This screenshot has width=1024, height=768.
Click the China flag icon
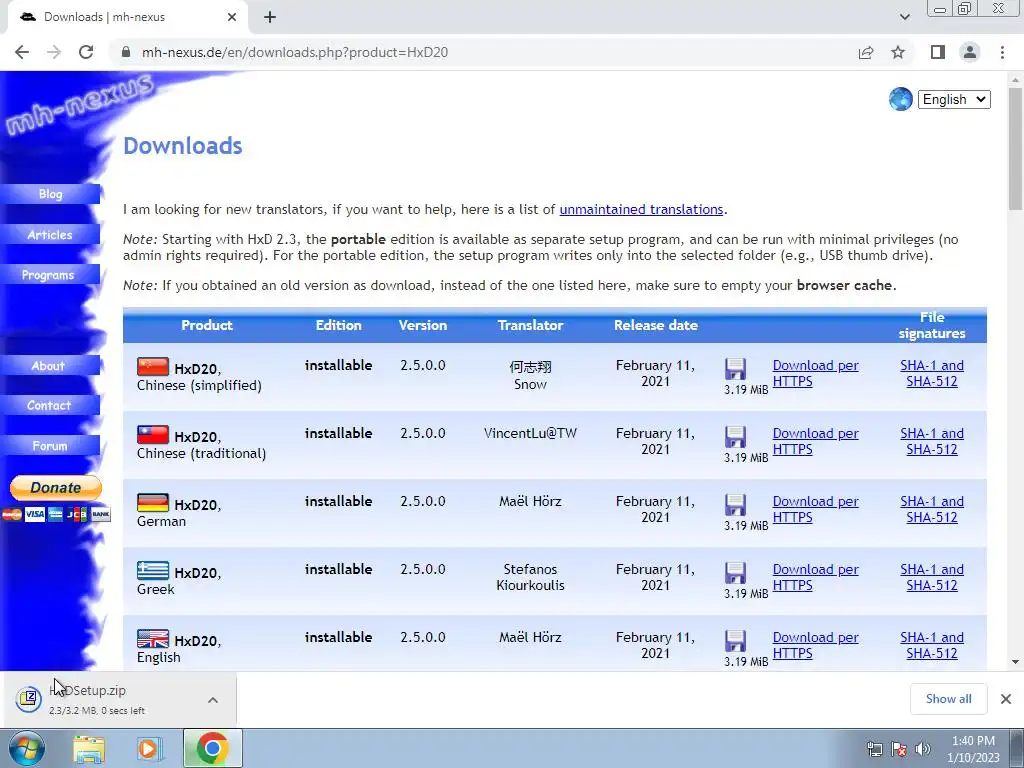click(153, 366)
